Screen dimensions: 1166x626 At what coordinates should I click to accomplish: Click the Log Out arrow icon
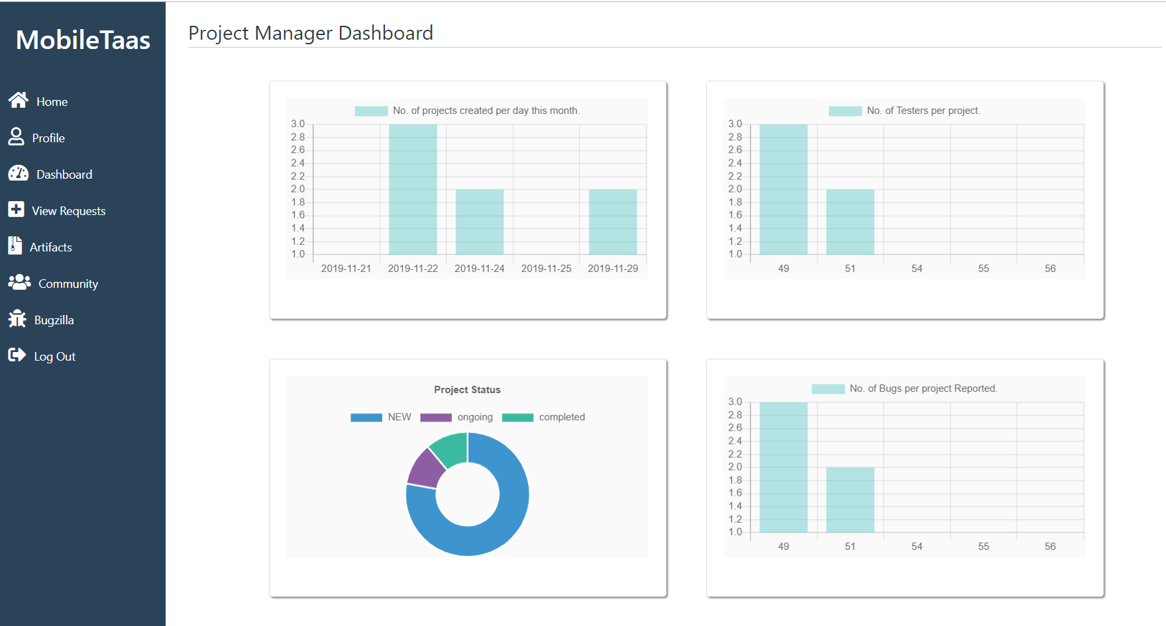[x=17, y=355]
